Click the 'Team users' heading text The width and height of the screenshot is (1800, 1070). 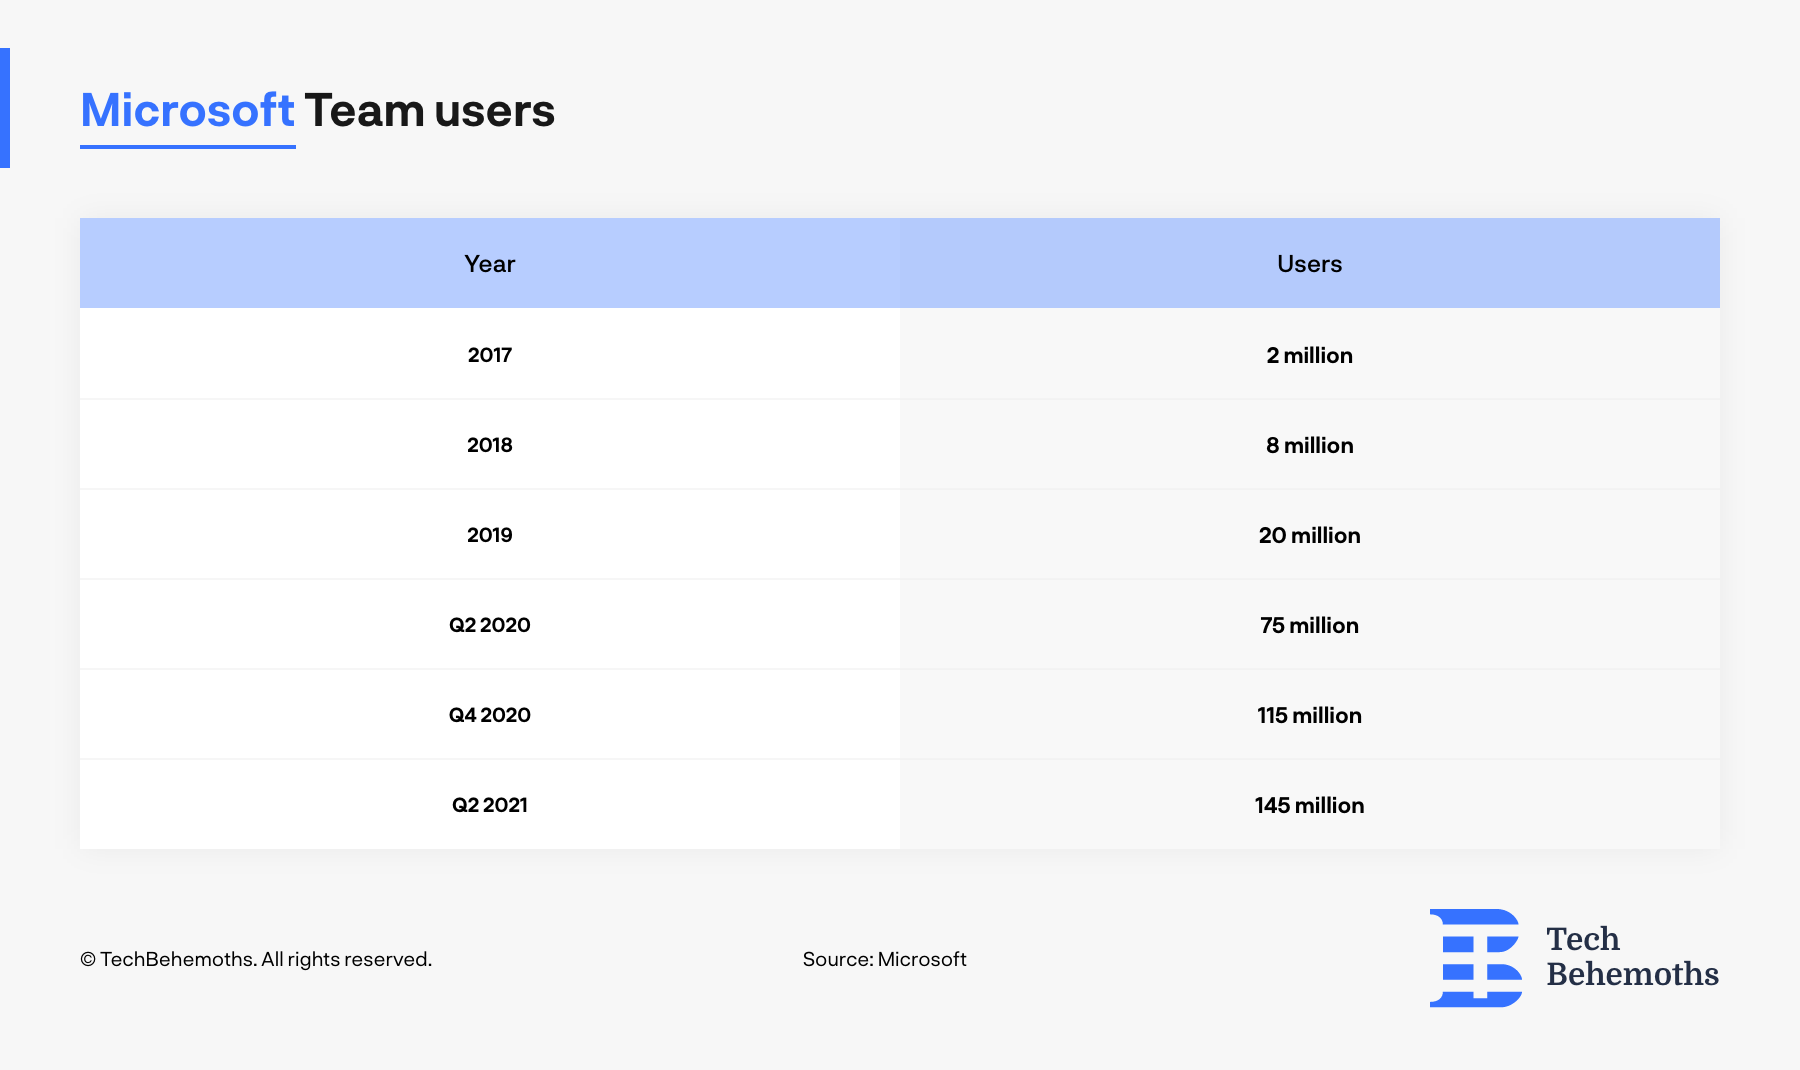pyautogui.click(x=429, y=110)
